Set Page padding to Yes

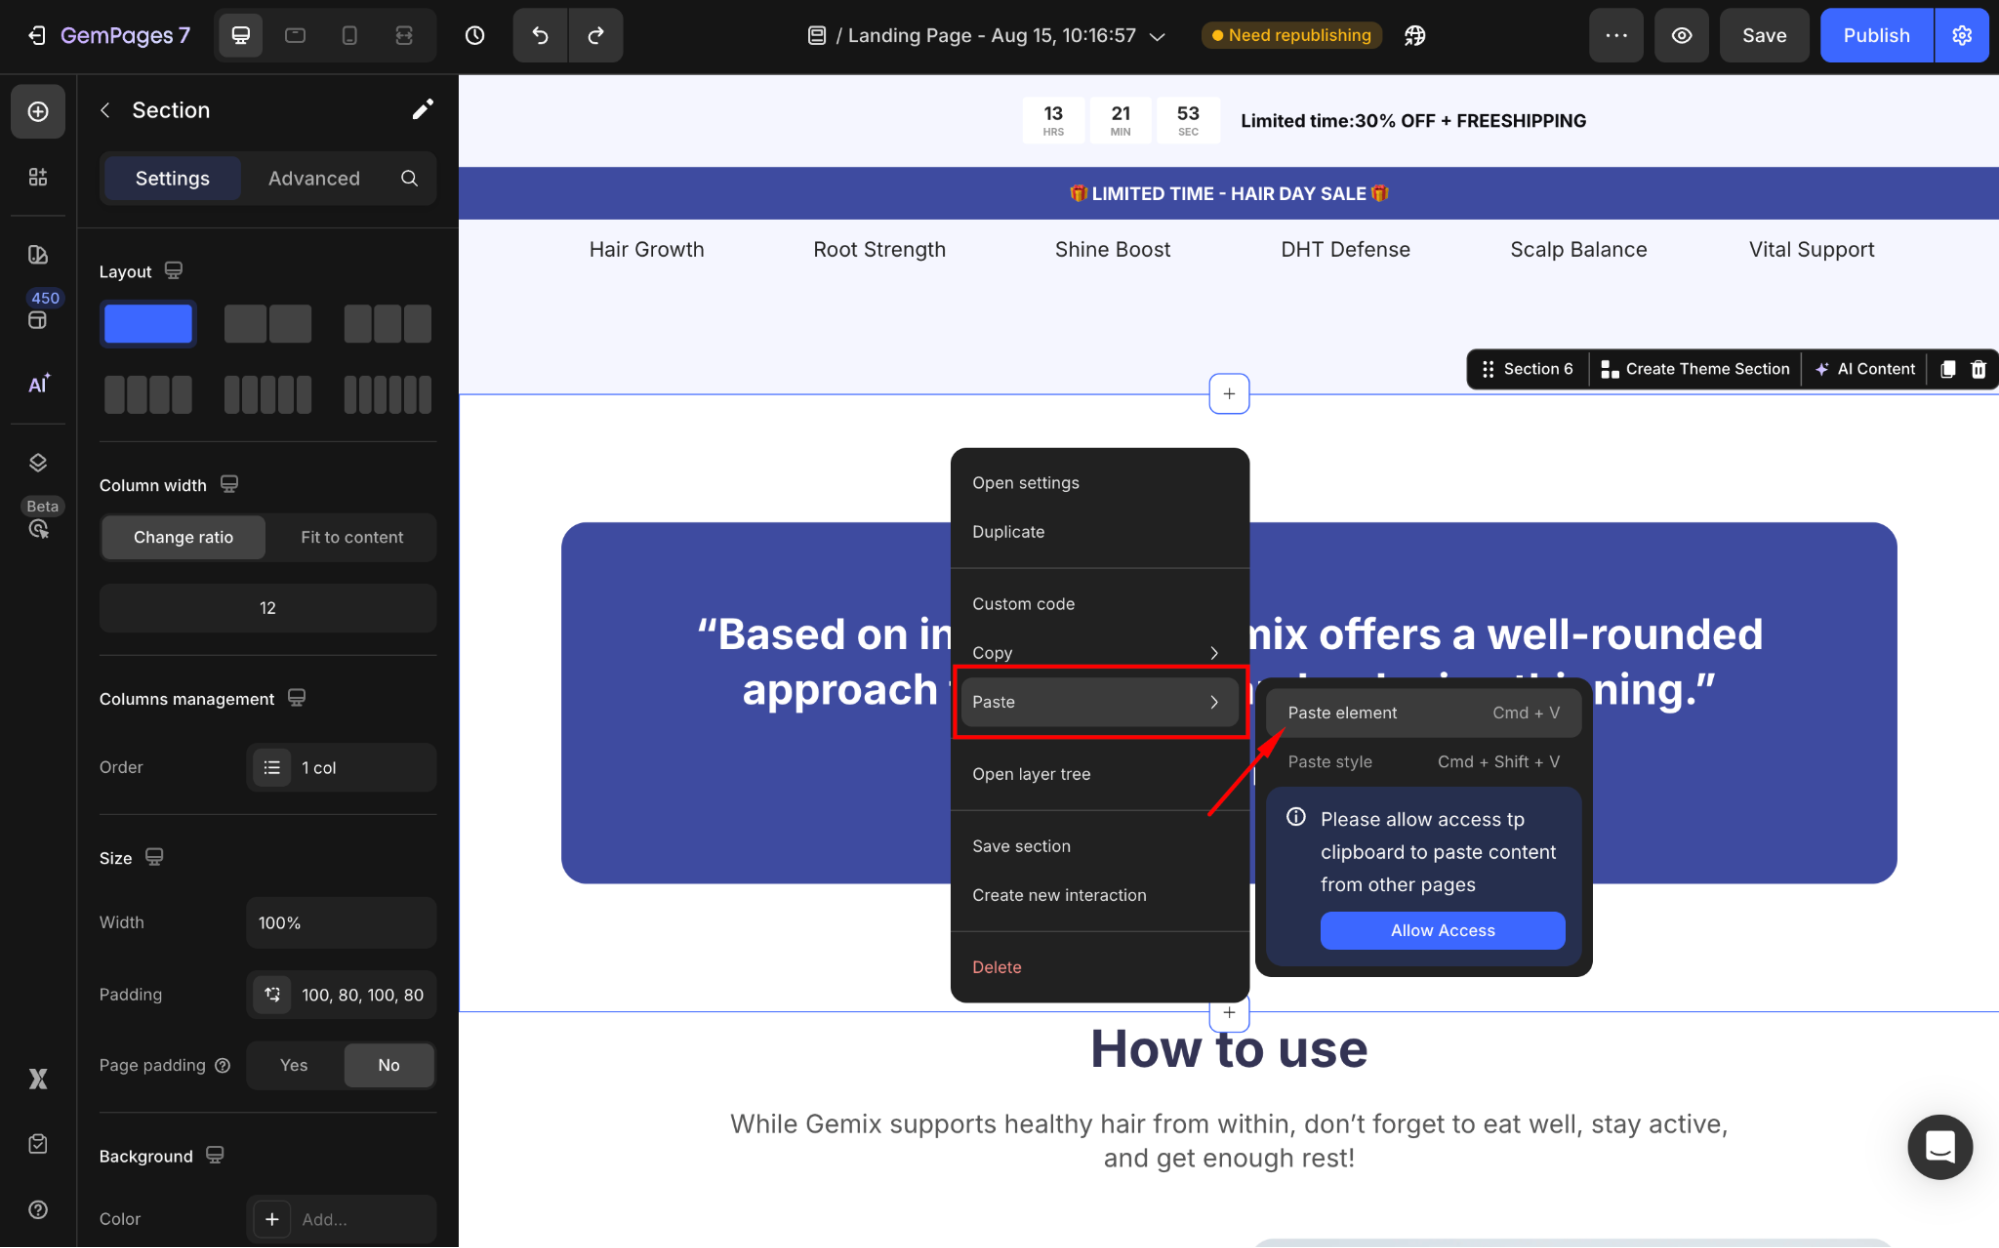tap(294, 1065)
